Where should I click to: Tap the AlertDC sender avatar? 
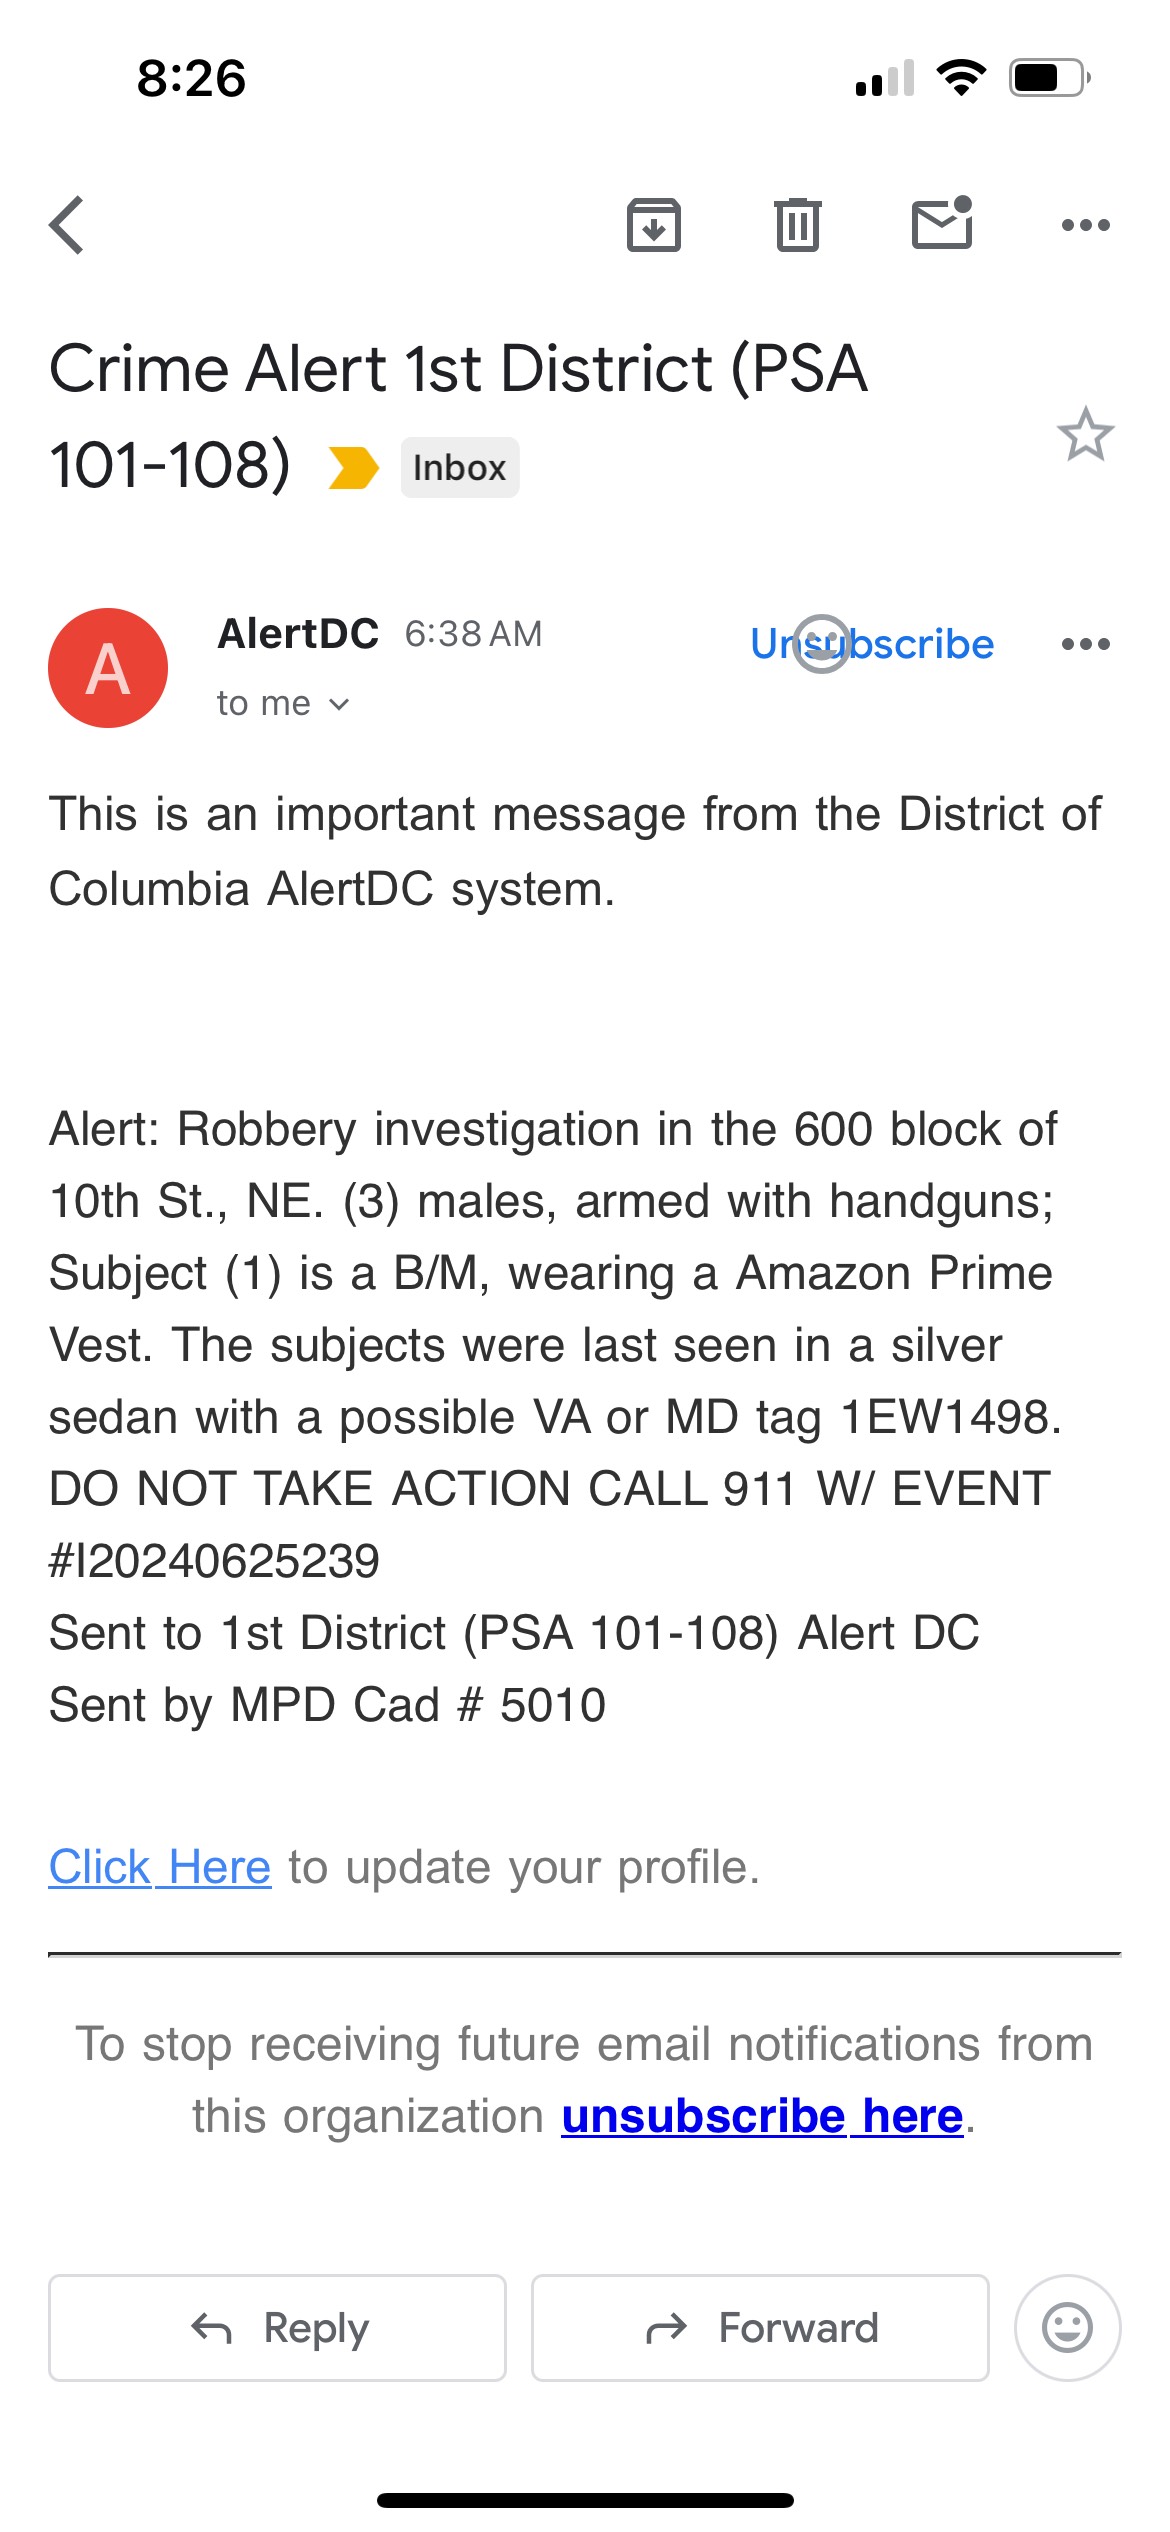pyautogui.click(x=108, y=668)
